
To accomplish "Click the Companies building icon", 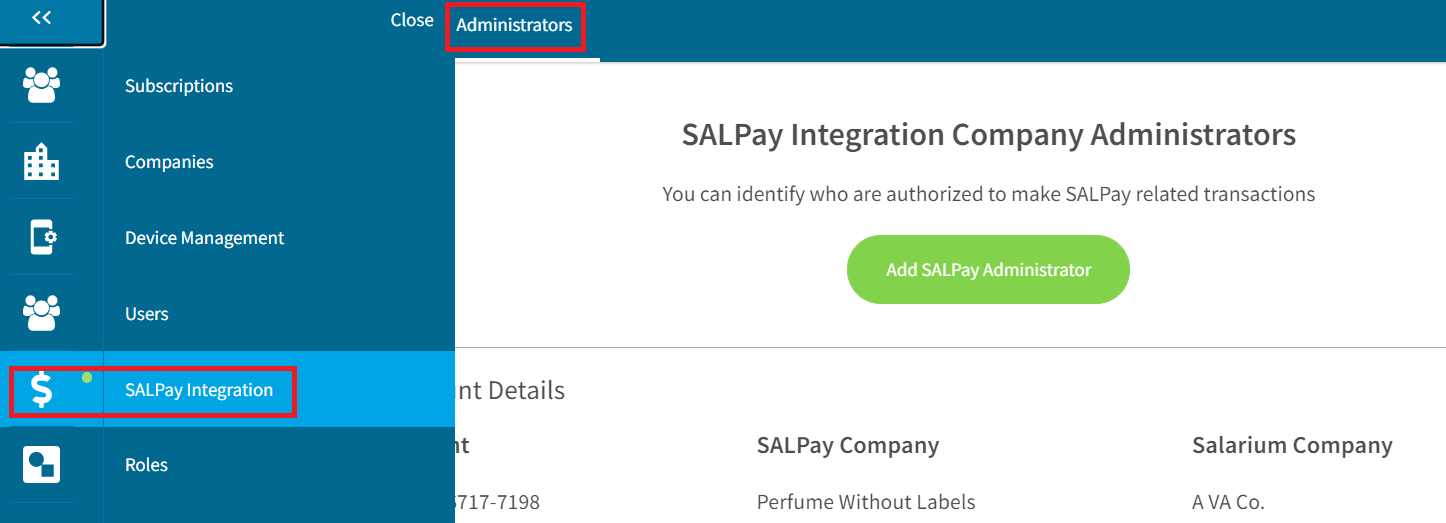I will (41, 161).
